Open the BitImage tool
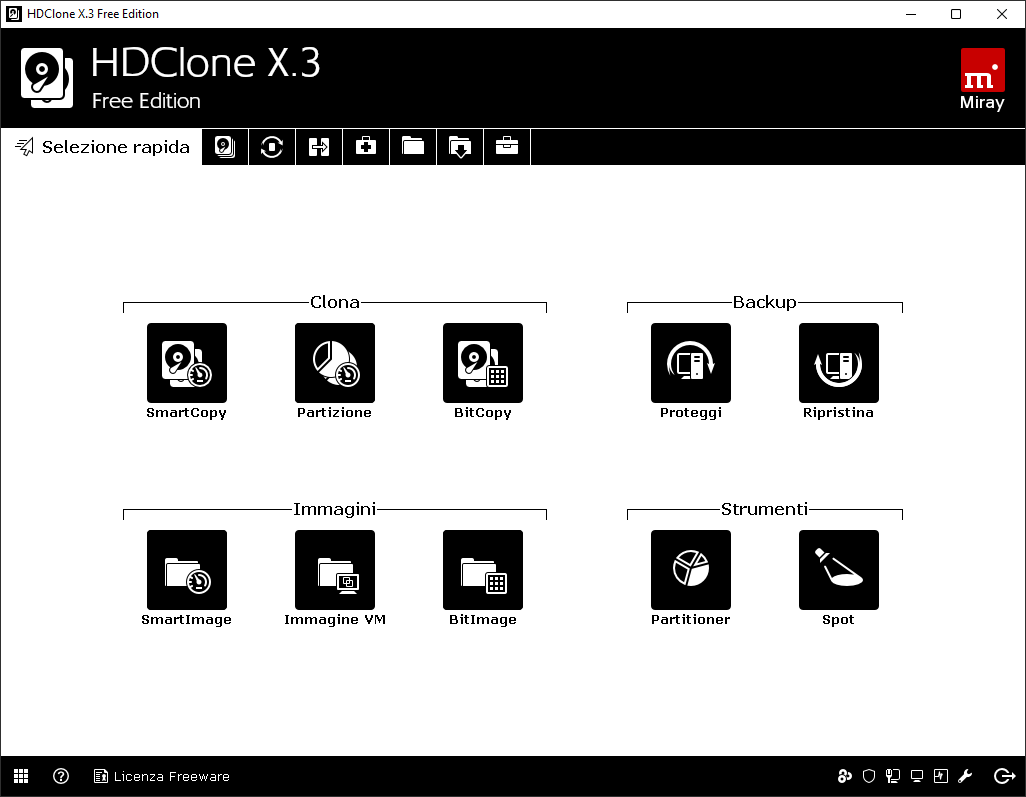 (x=483, y=570)
